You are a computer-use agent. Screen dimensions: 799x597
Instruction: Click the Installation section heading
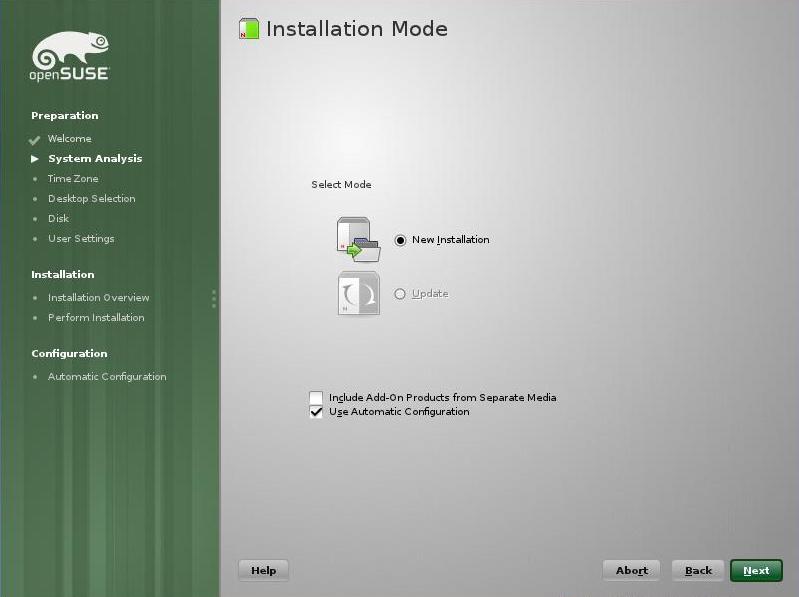point(63,275)
